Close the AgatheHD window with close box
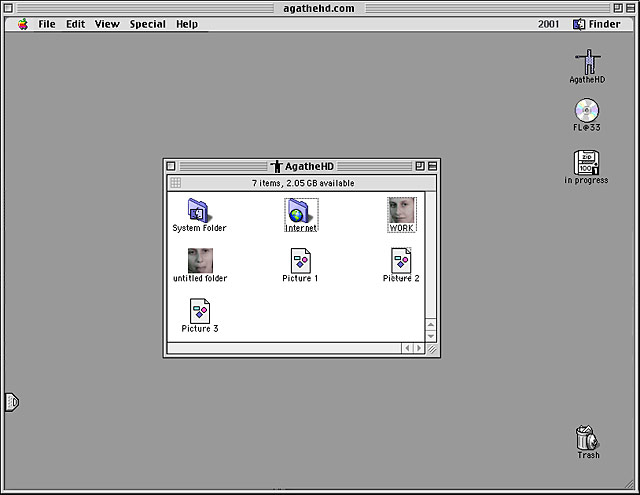This screenshot has height=495, width=640. pyautogui.click(x=171, y=166)
